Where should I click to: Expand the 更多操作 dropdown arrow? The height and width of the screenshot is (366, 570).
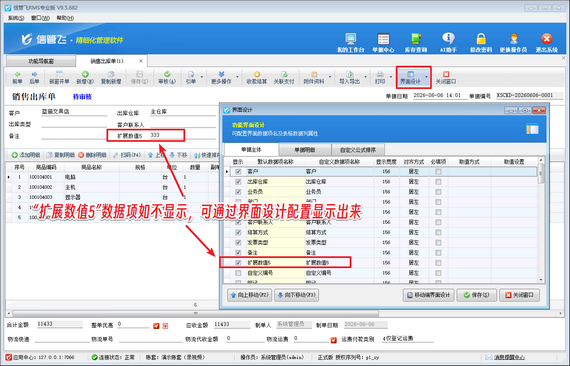[x=237, y=77]
